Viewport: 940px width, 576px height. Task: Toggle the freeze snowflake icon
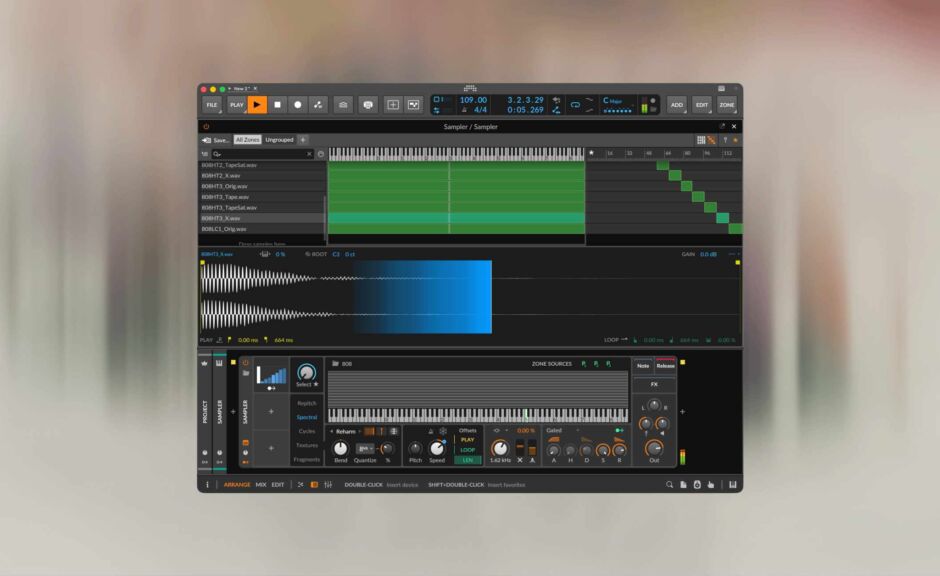443,431
